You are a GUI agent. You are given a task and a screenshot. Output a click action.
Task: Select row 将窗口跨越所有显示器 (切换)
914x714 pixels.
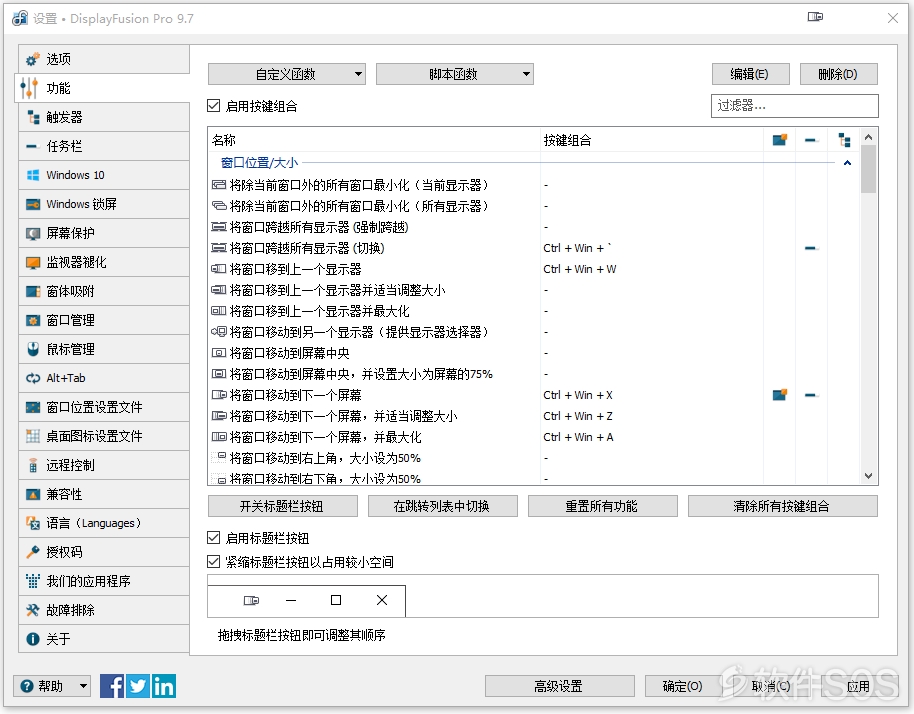click(533, 248)
